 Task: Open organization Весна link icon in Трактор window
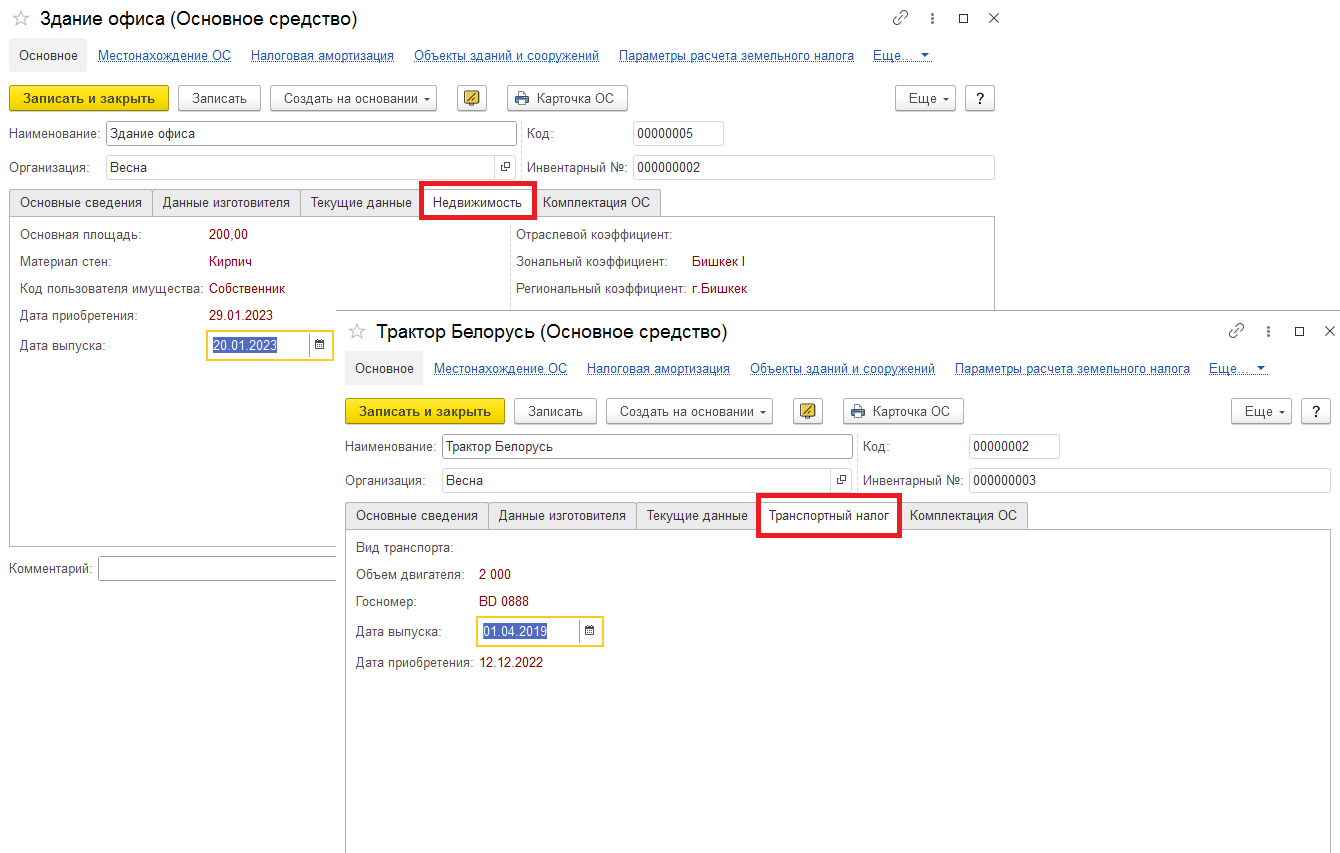point(841,480)
